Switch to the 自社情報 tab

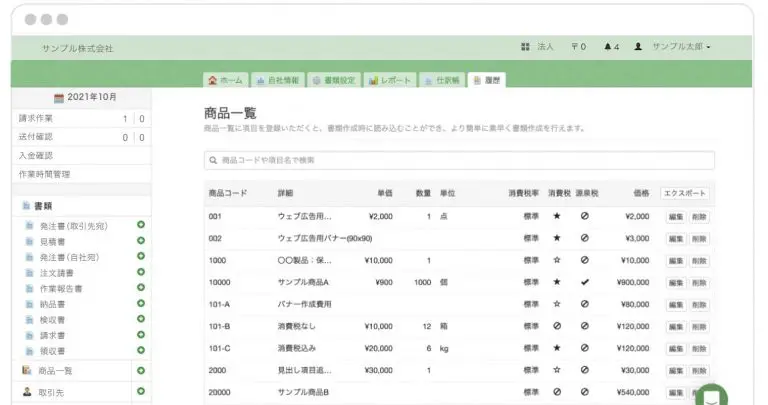point(278,80)
